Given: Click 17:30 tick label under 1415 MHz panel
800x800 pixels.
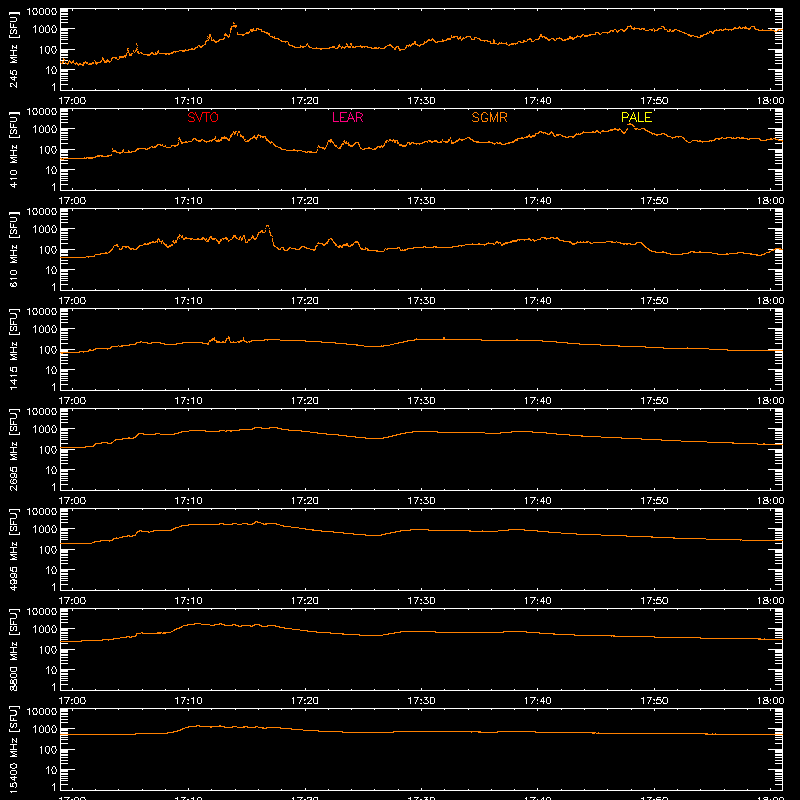Looking at the screenshot, I should coord(421,401).
